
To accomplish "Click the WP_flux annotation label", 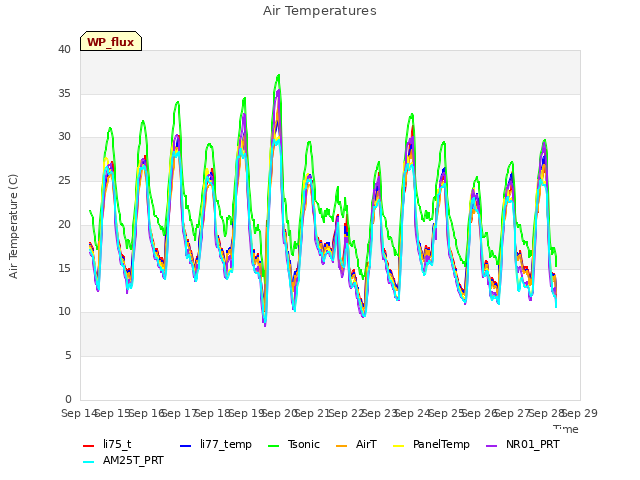I will pos(111,42).
